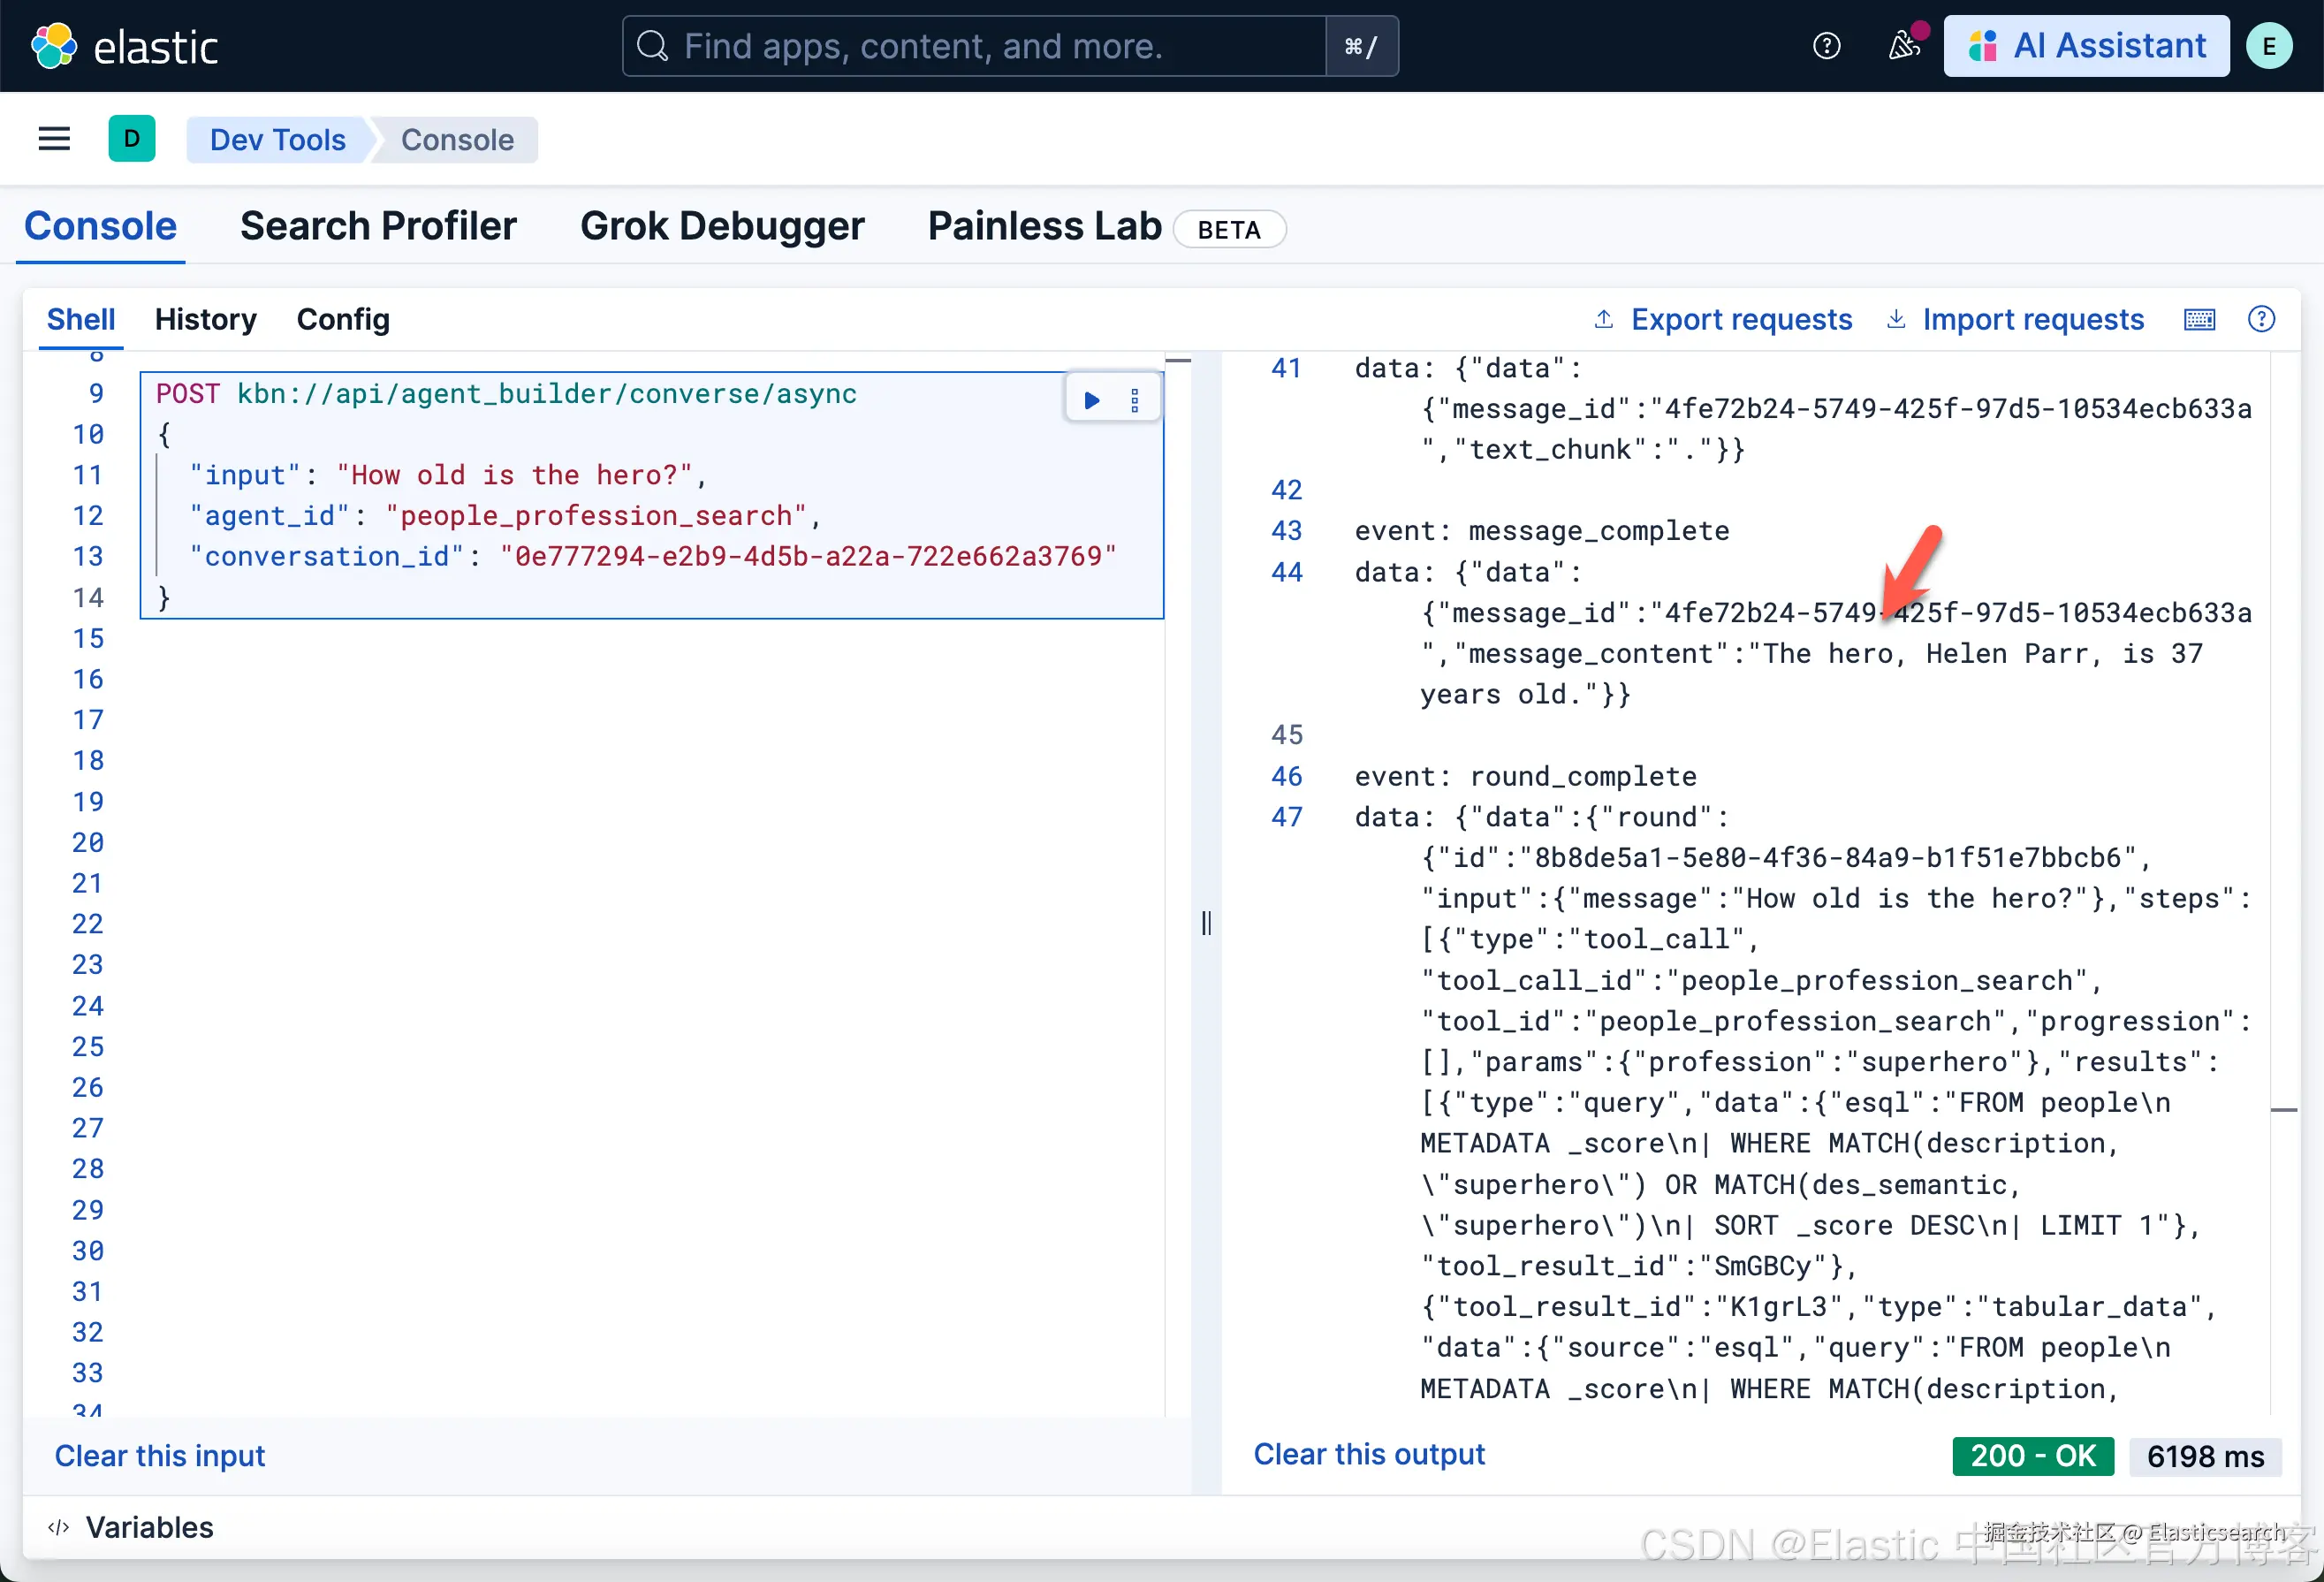This screenshot has width=2324, height=1582.
Task: Select the History tab
Action: [205, 319]
